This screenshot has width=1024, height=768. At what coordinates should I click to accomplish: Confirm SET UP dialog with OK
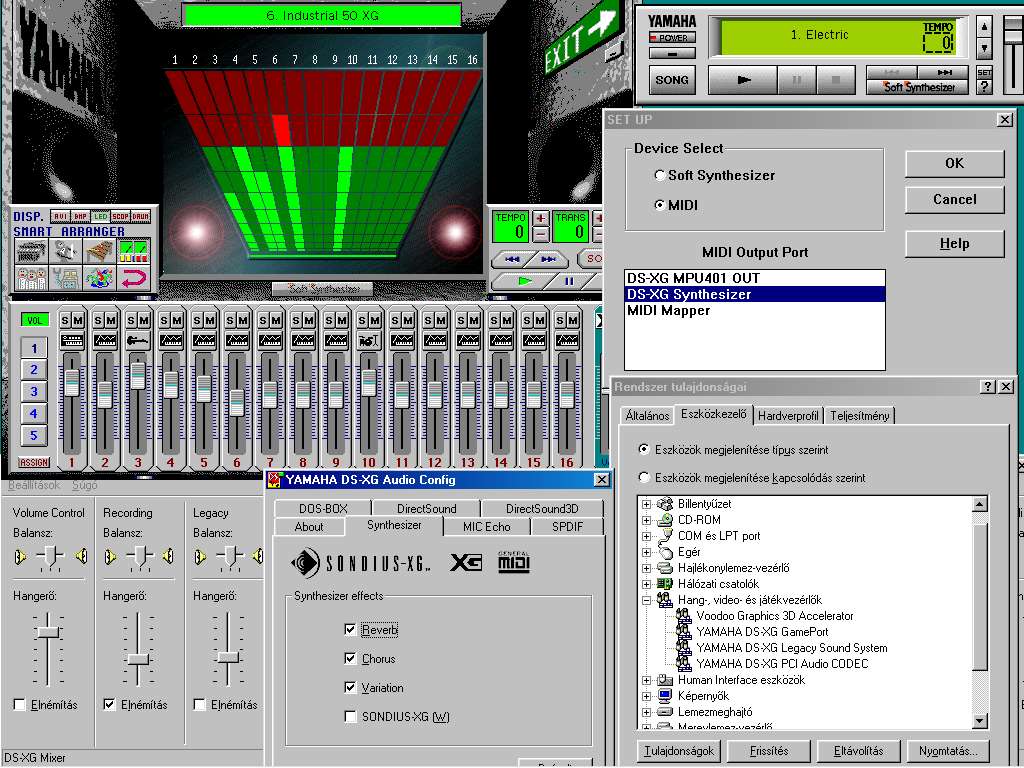coord(954,163)
